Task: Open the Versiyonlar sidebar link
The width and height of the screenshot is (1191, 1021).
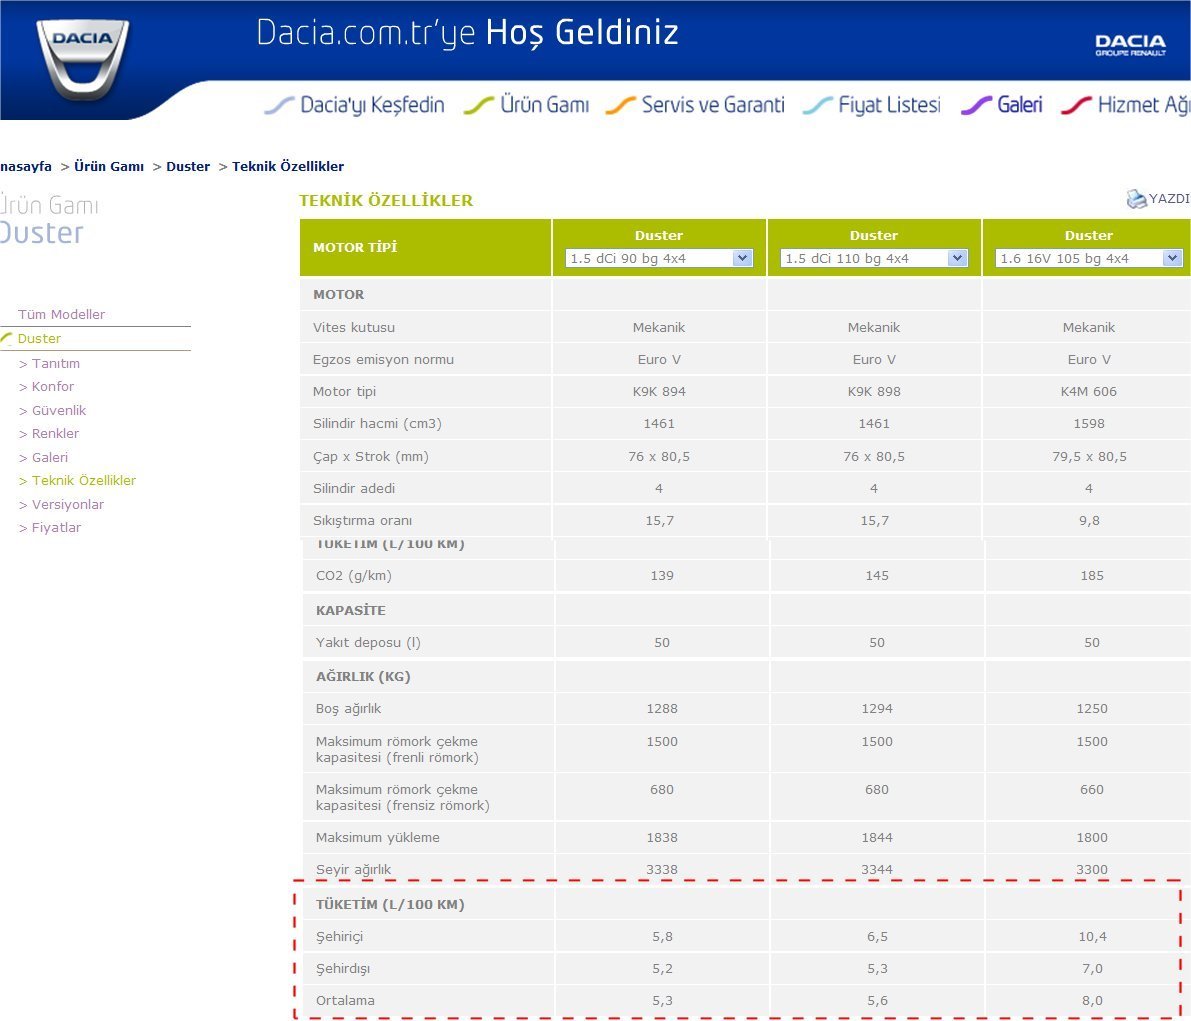Action: pyautogui.click(x=67, y=504)
